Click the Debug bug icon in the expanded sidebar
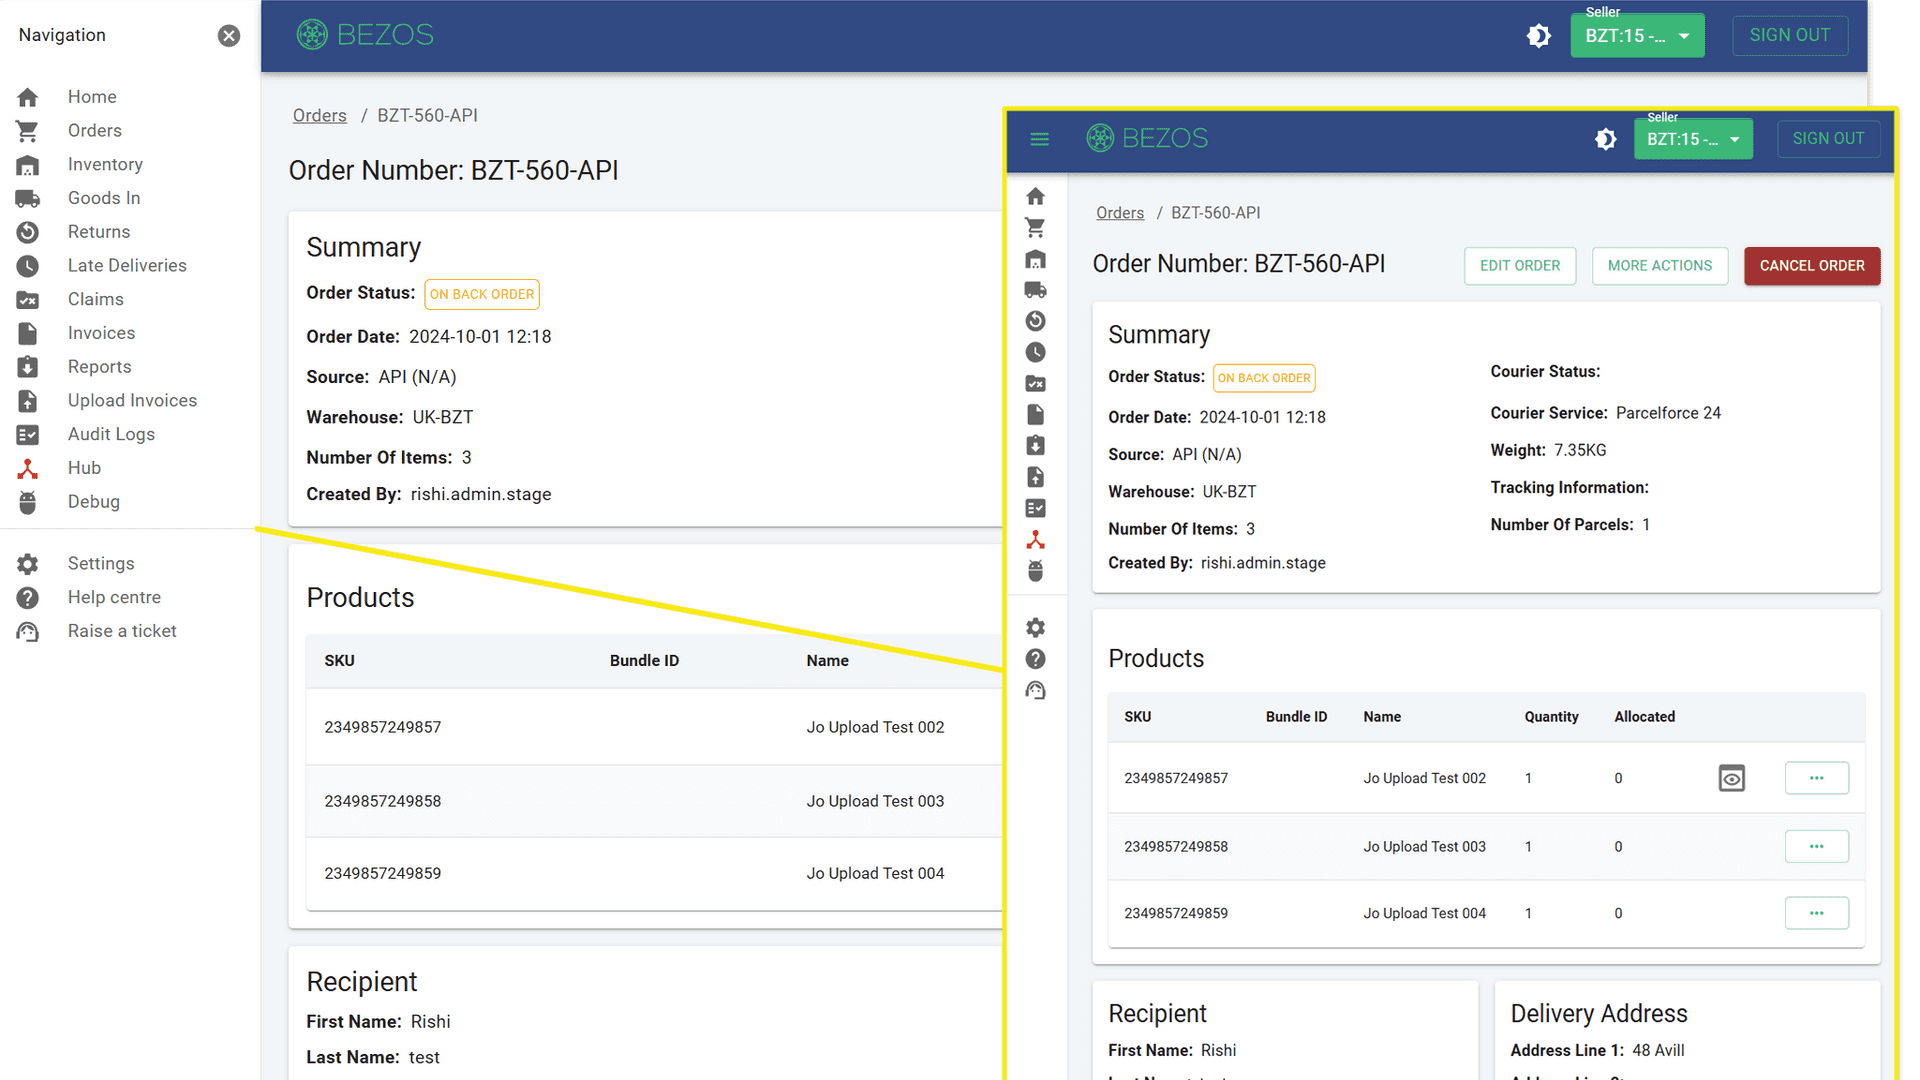The image size is (1920, 1080). click(x=28, y=502)
